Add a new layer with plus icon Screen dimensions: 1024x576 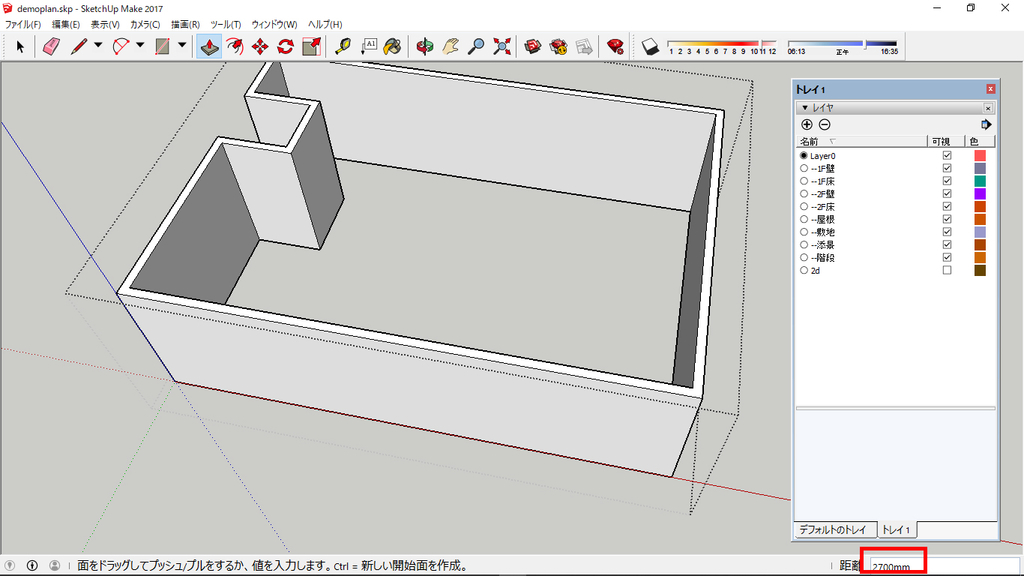[807, 125]
